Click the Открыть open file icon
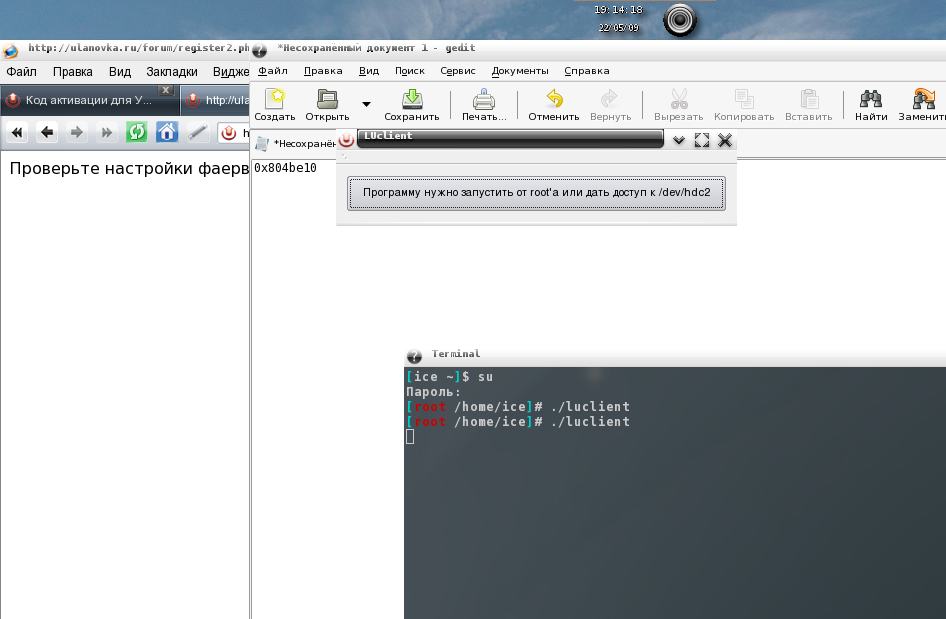 tap(327, 99)
